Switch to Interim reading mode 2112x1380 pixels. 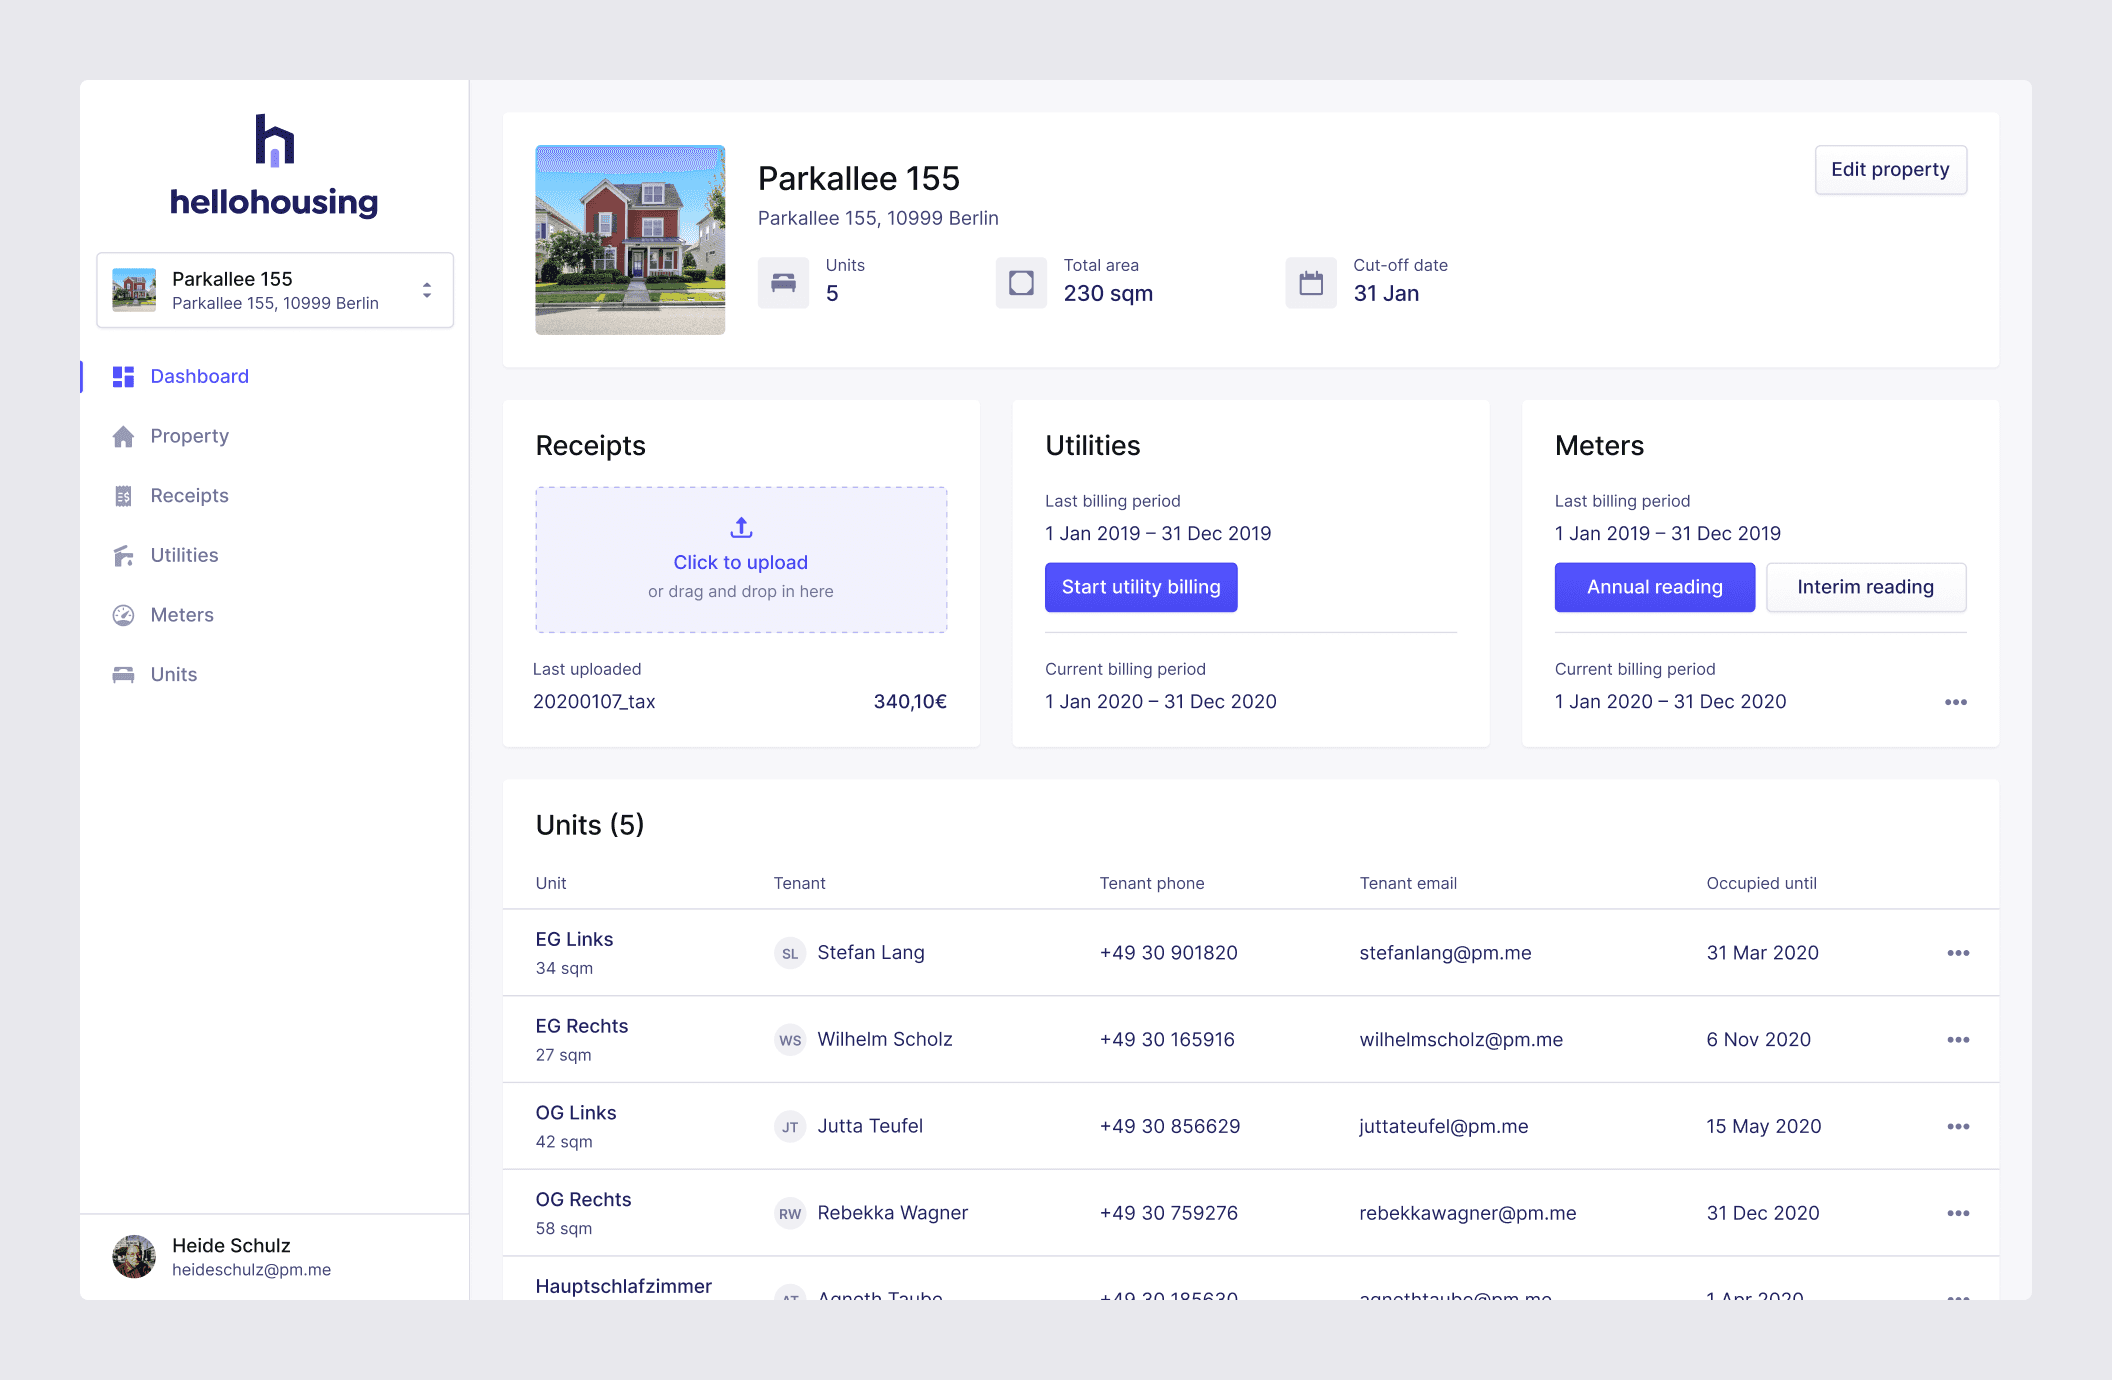pyautogui.click(x=1866, y=587)
